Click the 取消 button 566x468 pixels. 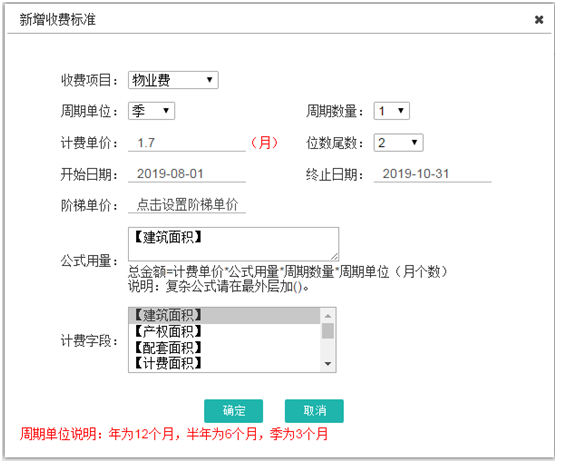point(314,411)
